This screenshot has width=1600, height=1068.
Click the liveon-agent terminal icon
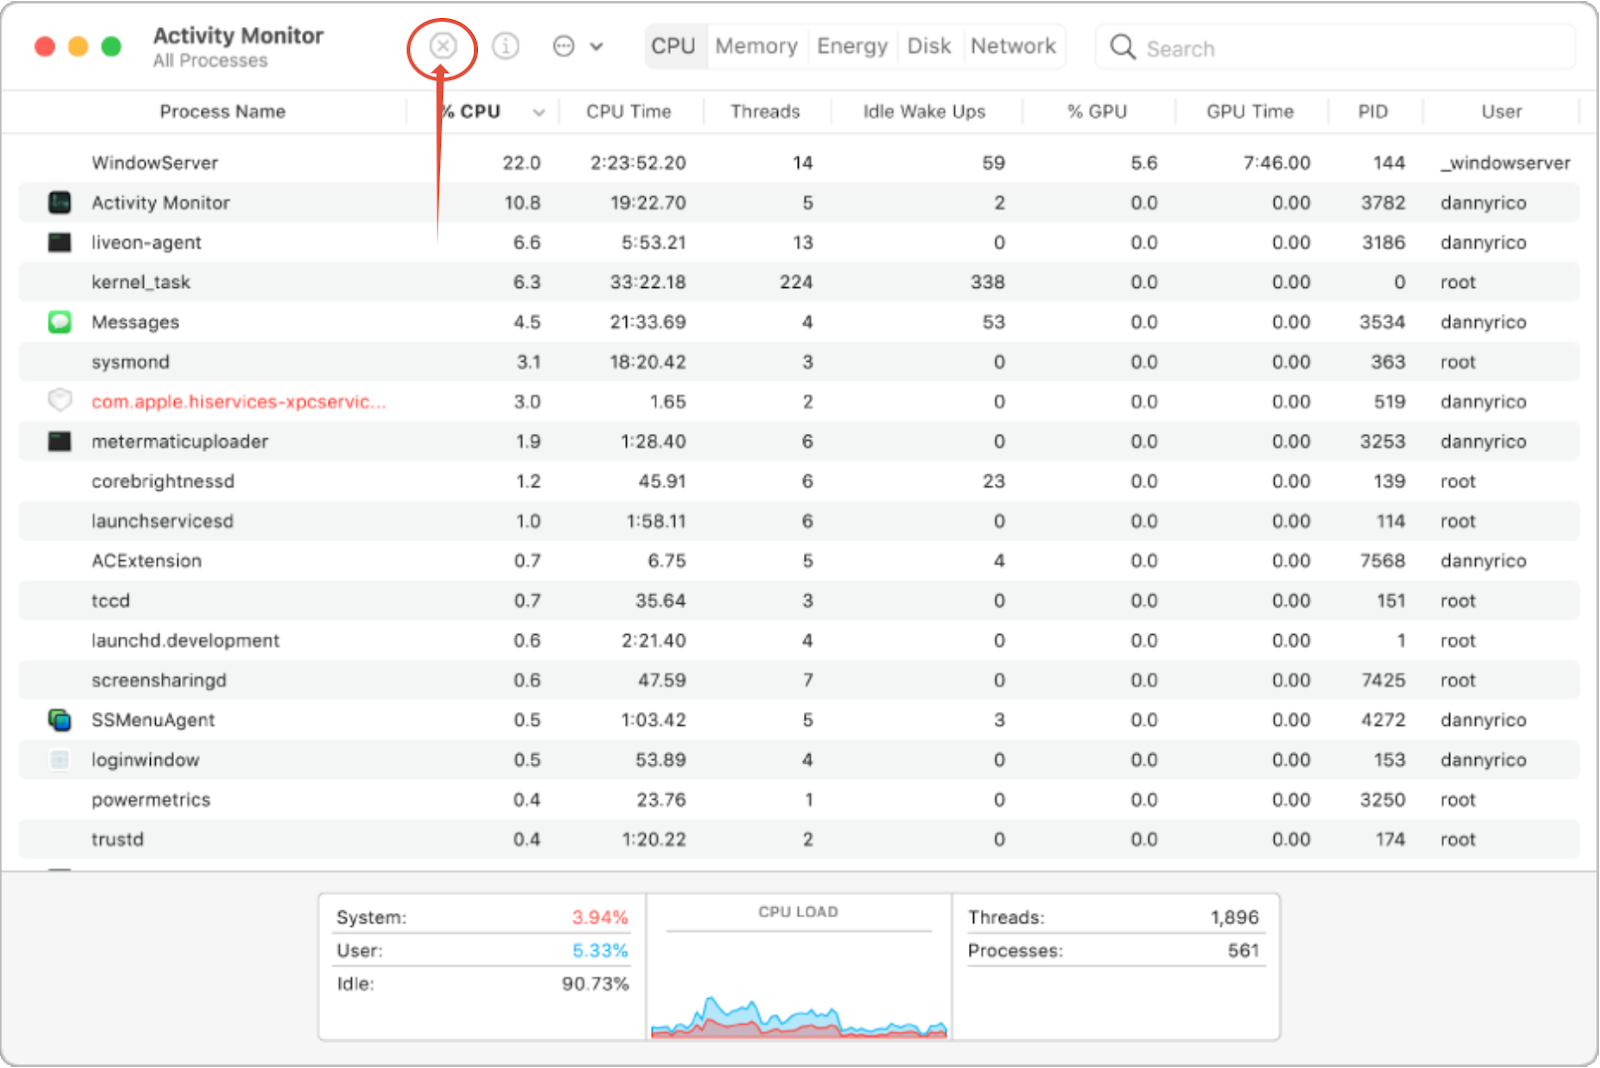click(x=60, y=242)
